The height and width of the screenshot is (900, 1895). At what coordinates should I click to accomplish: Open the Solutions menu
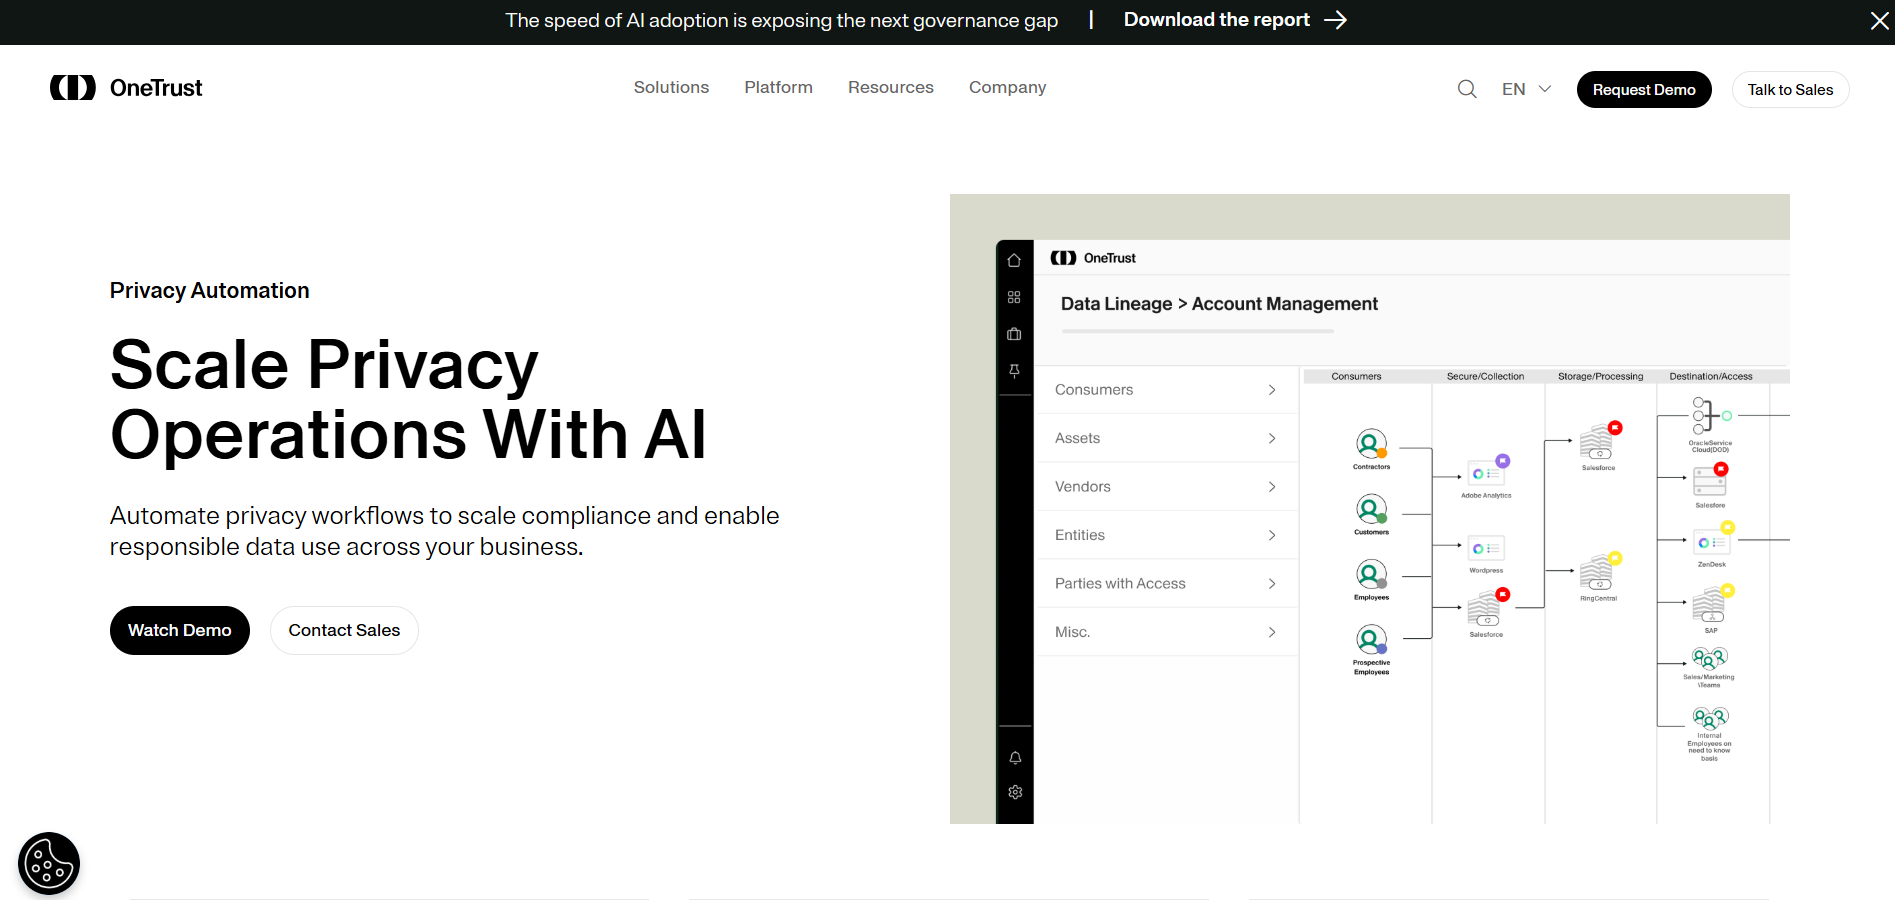pos(671,88)
